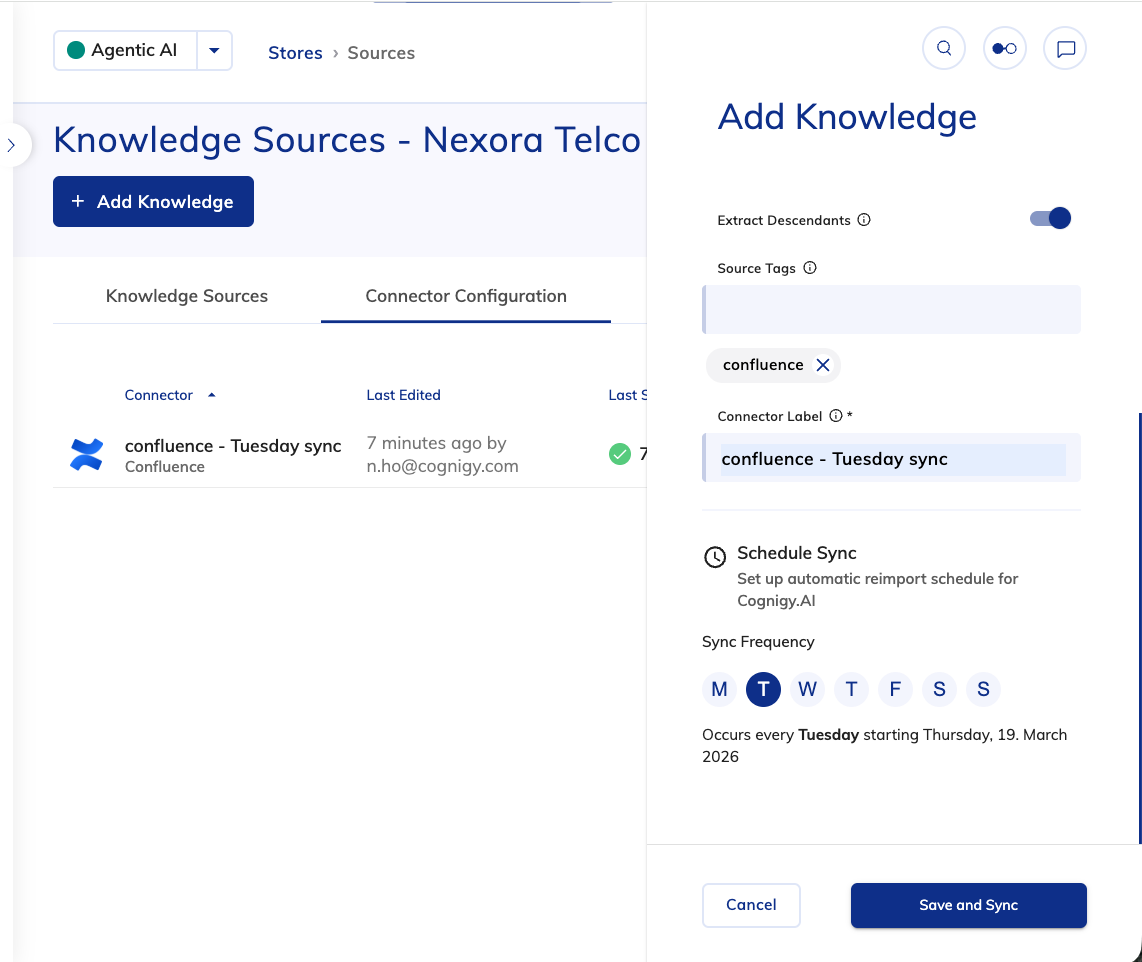Open the Agentic AI project dropdown arrow
This screenshot has height=962, width=1142.
(x=214, y=51)
